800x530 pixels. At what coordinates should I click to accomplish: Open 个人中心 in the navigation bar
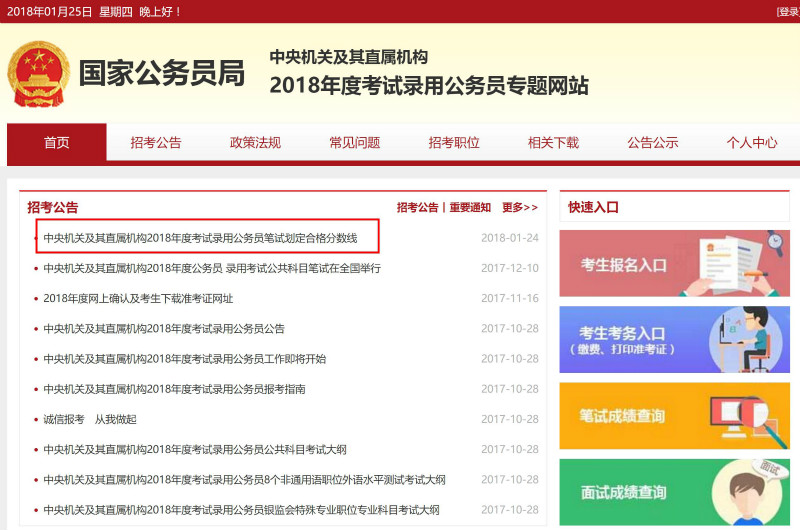click(752, 142)
